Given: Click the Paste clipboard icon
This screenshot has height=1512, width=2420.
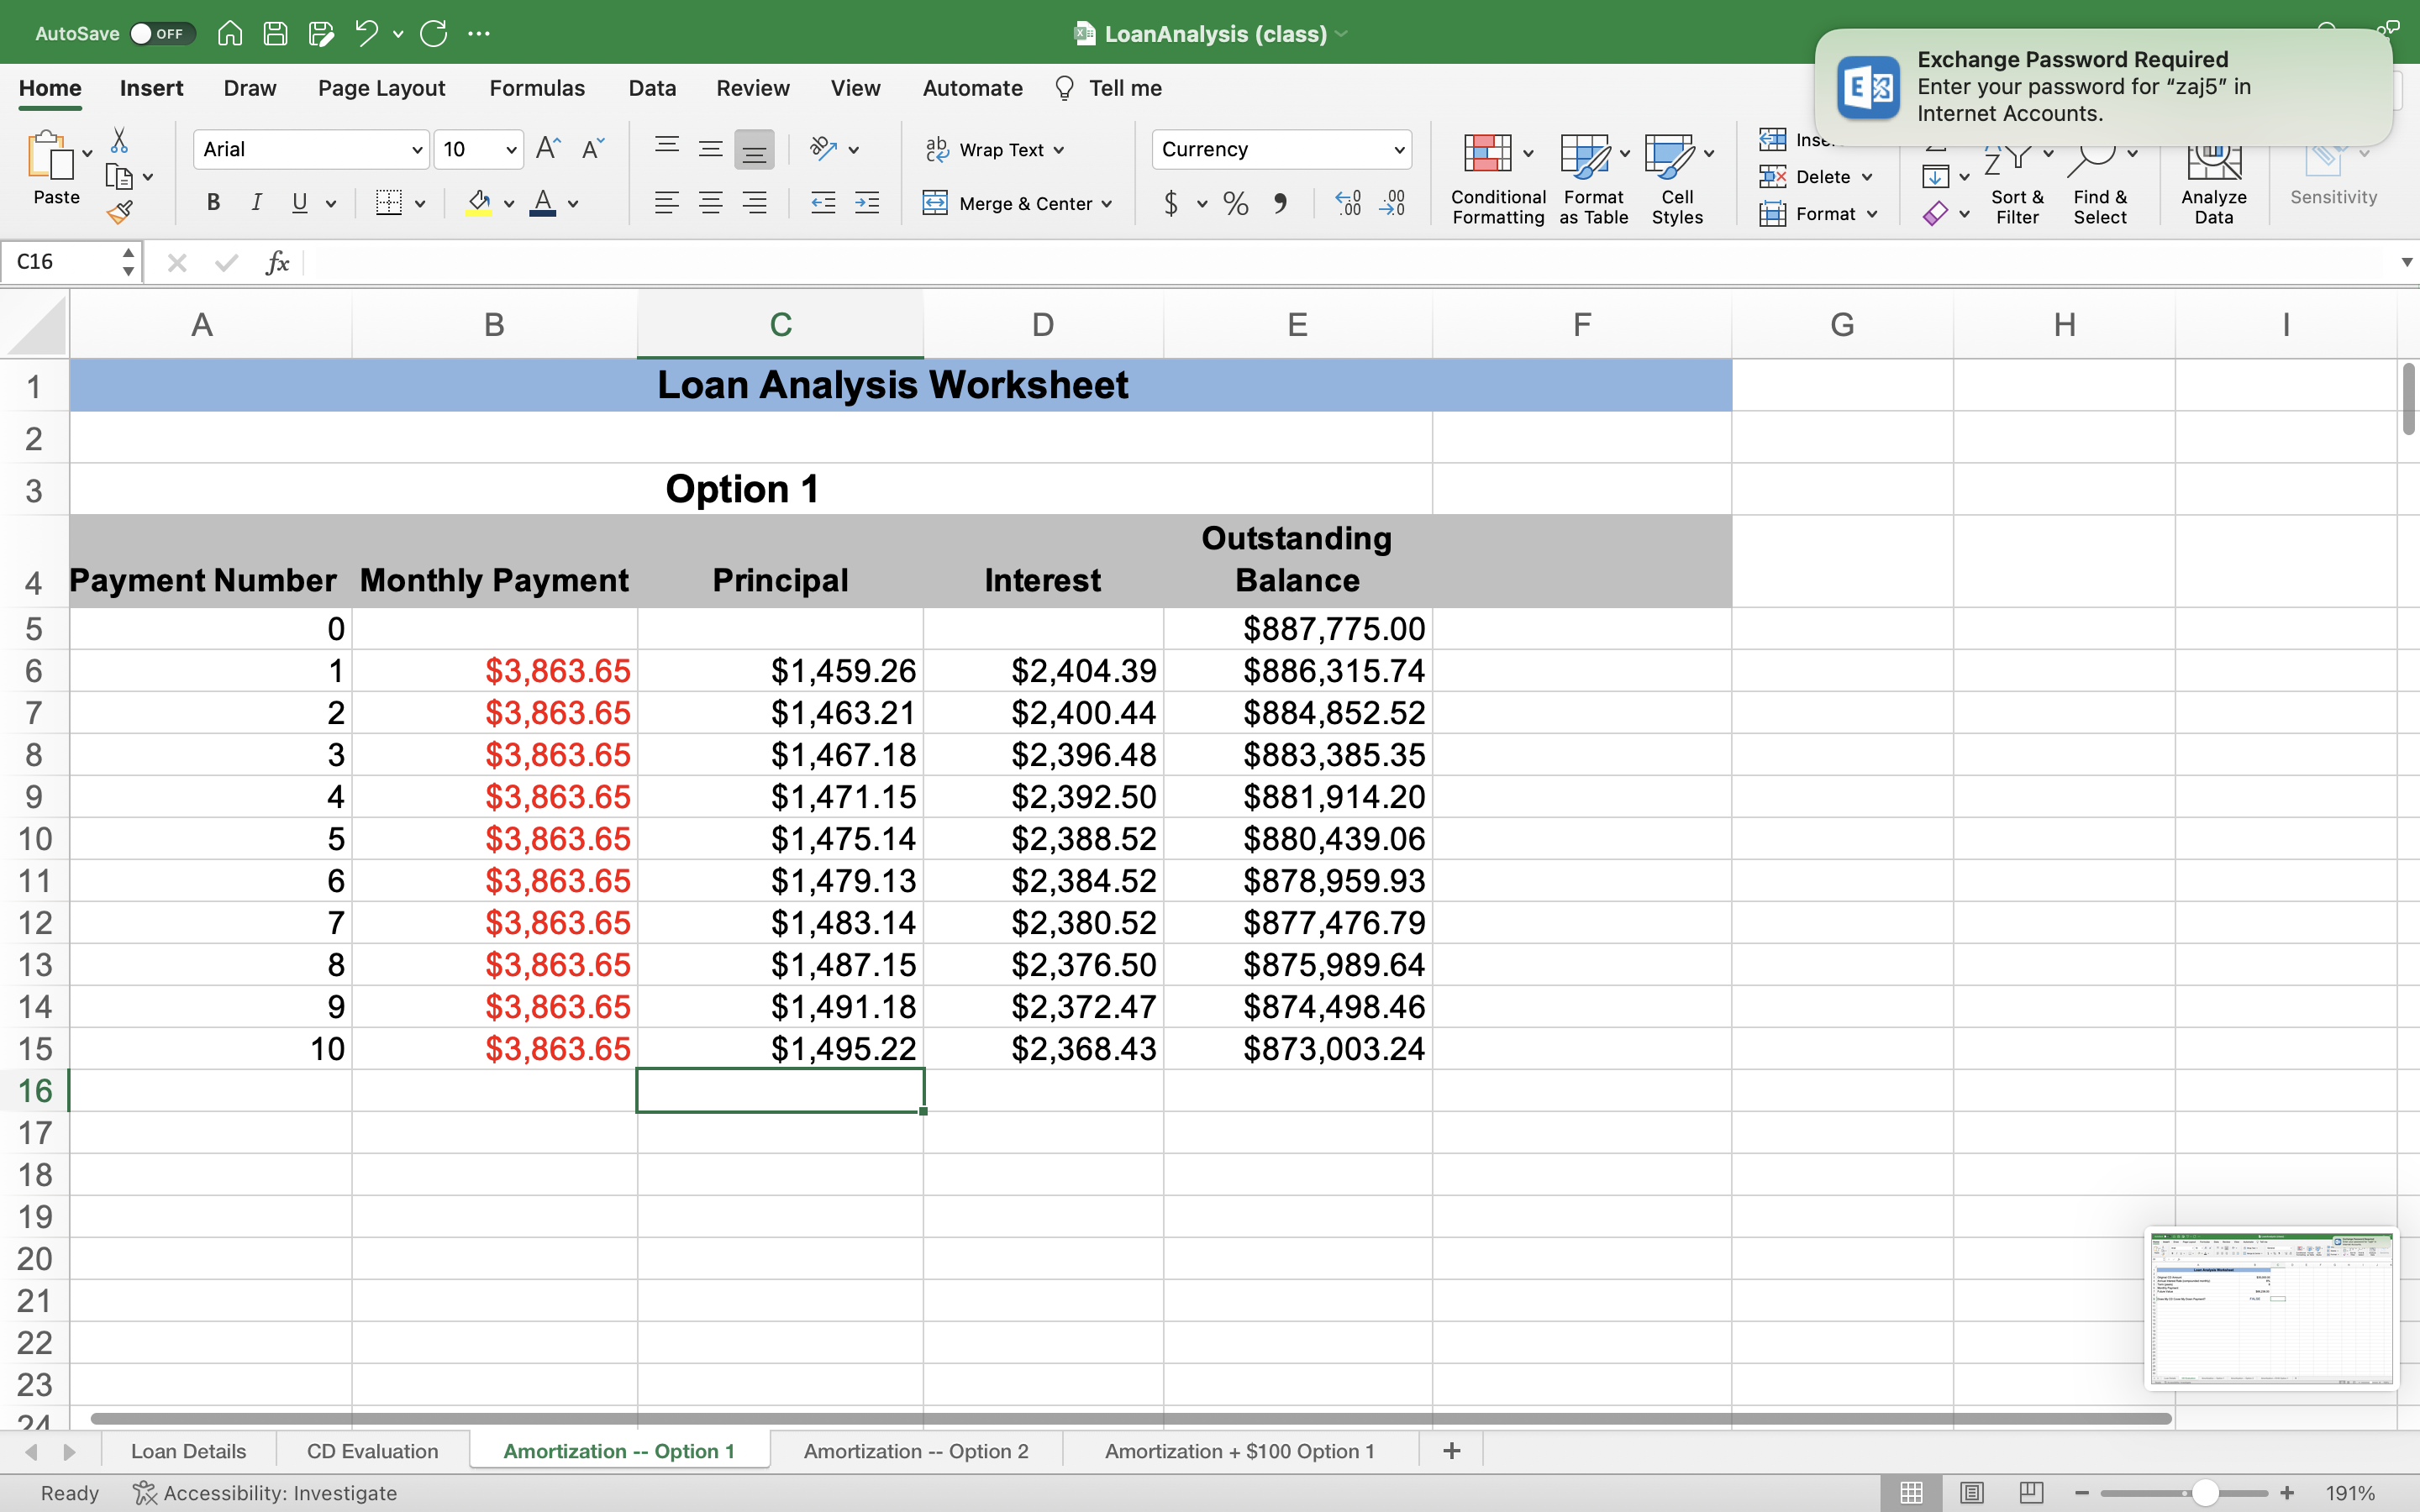Looking at the screenshot, I should tap(50, 155).
